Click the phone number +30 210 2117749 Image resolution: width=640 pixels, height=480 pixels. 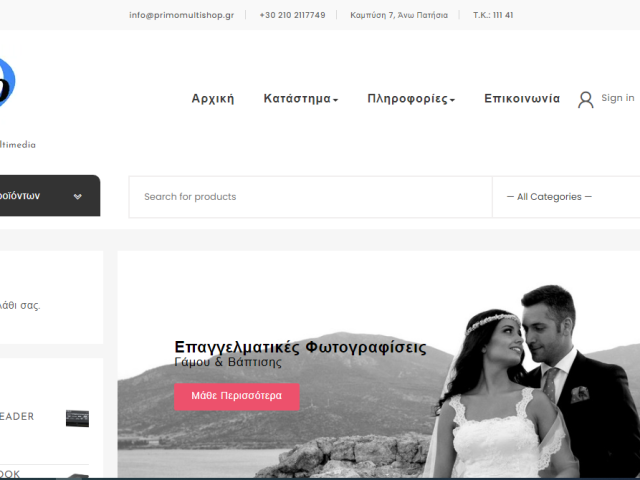coord(292,15)
